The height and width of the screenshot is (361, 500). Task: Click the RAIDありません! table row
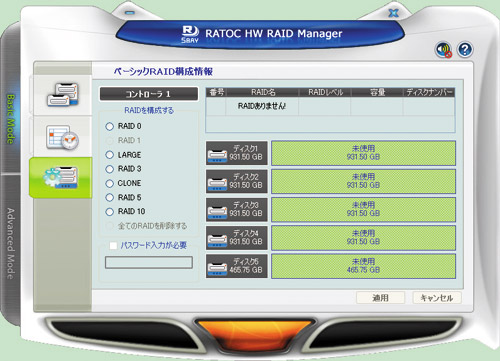click(x=330, y=106)
